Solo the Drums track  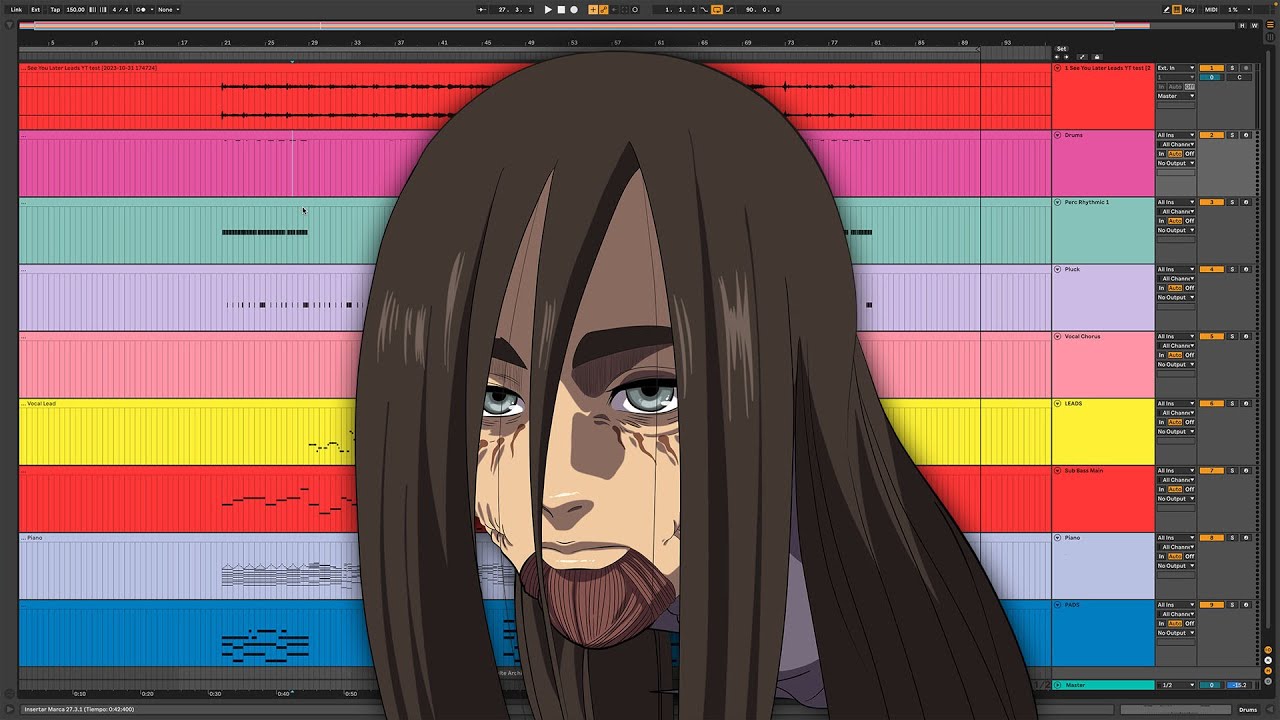pos(1233,135)
